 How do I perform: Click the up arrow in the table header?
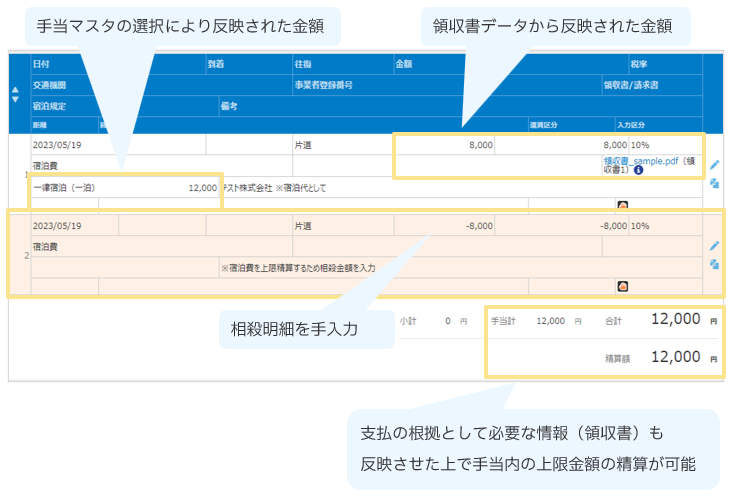tap(14, 90)
